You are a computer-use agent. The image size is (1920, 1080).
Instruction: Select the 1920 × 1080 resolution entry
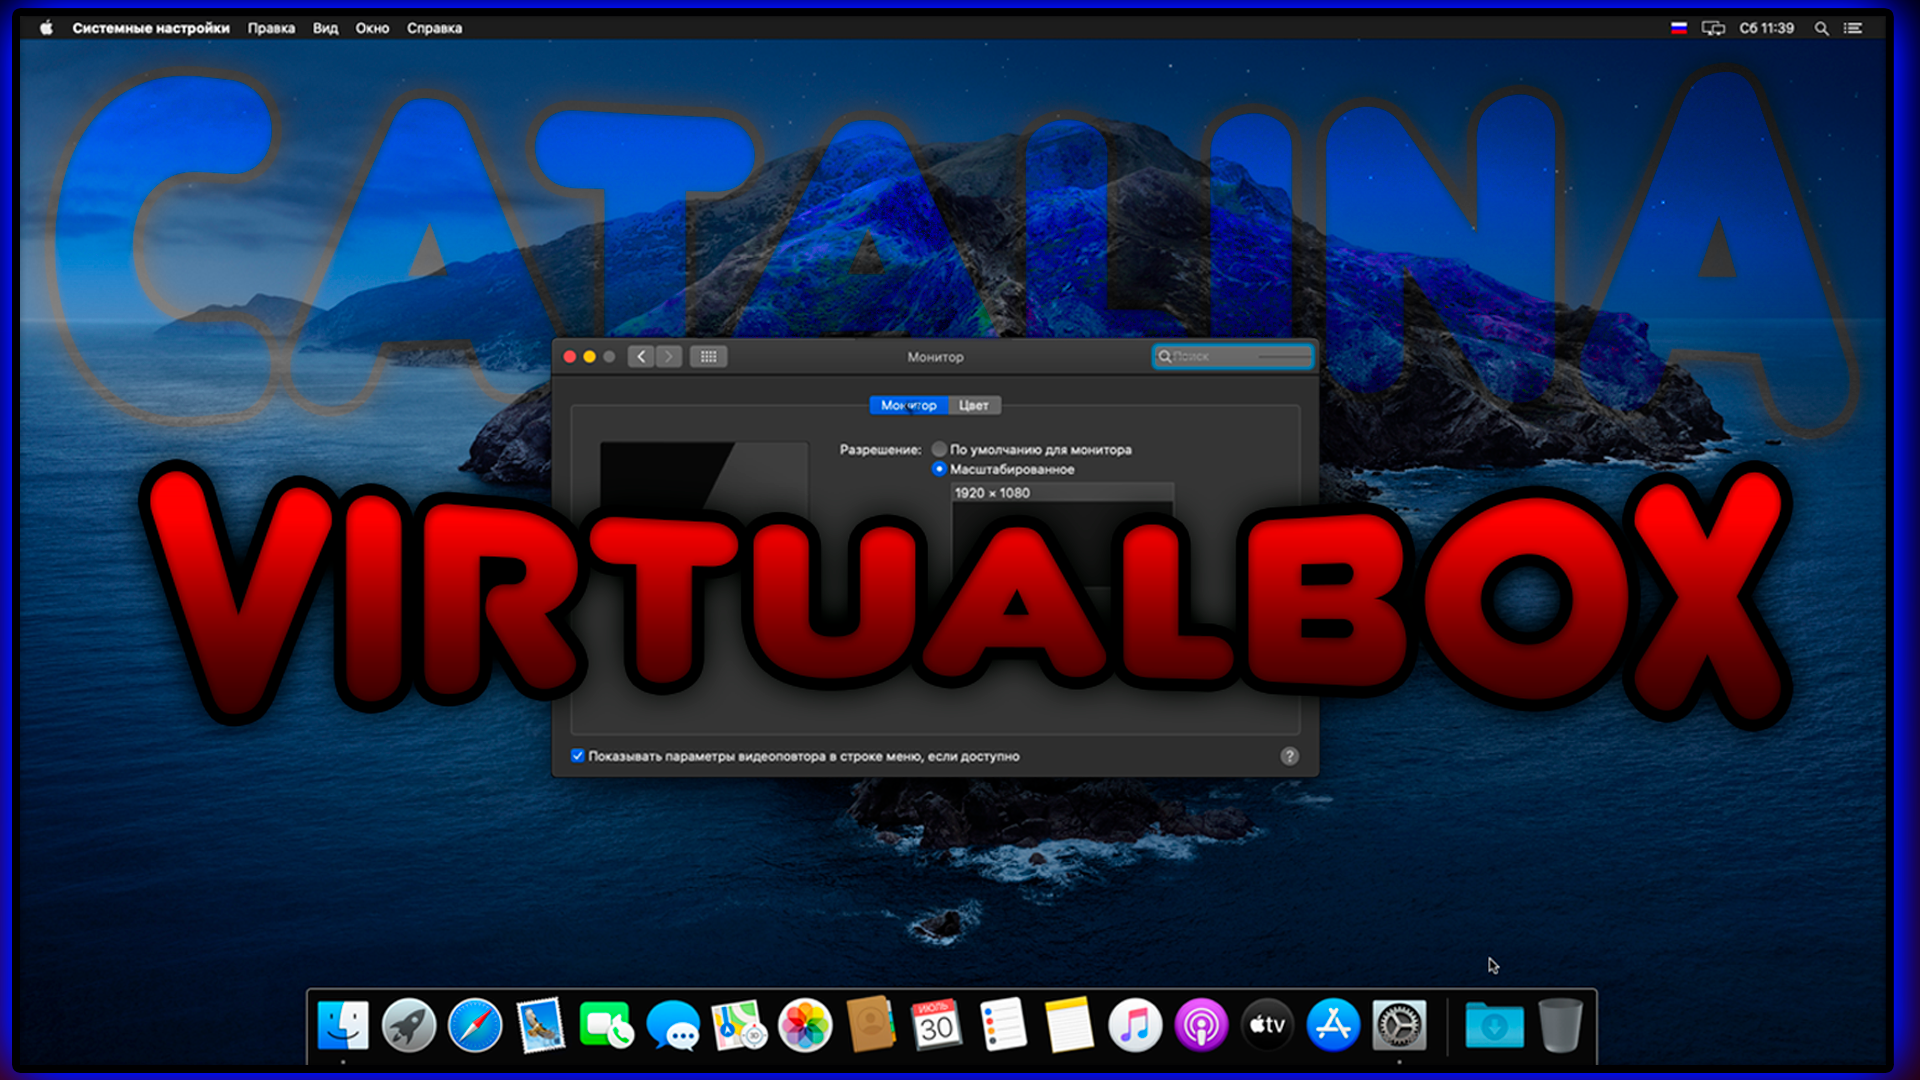[1062, 493]
